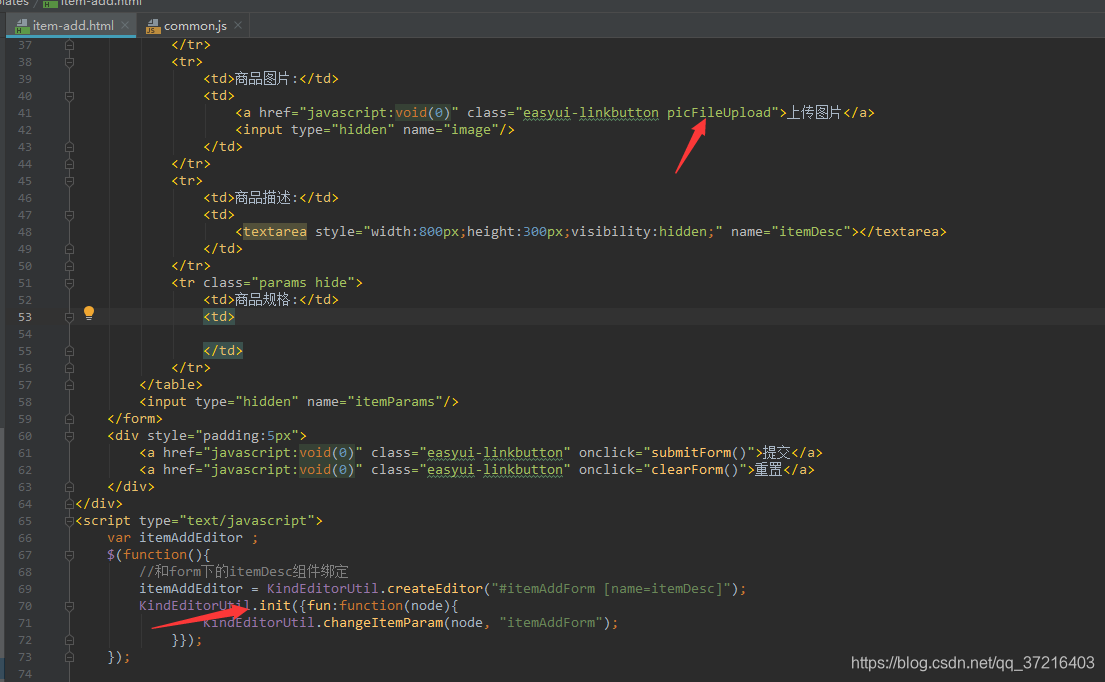Collapse the fold marker at line 38
Viewport: 1105px width, 682px height.
click(69, 62)
